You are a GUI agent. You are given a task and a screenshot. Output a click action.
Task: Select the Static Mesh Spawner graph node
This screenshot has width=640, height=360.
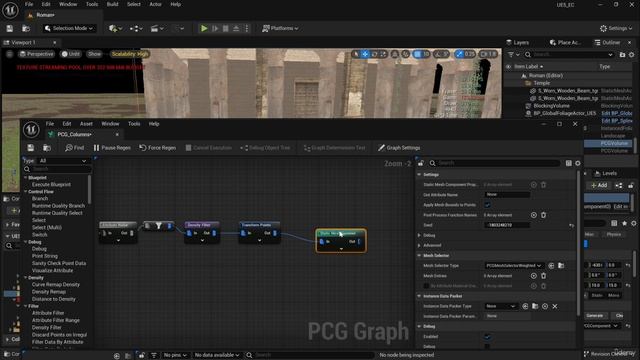tap(341, 241)
